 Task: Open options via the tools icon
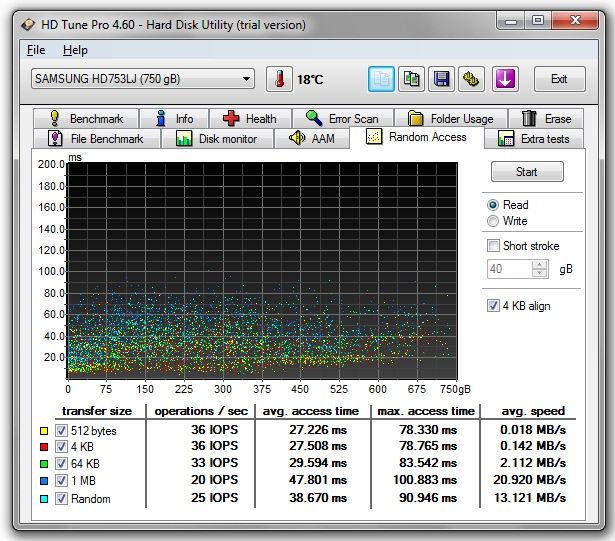[471, 79]
